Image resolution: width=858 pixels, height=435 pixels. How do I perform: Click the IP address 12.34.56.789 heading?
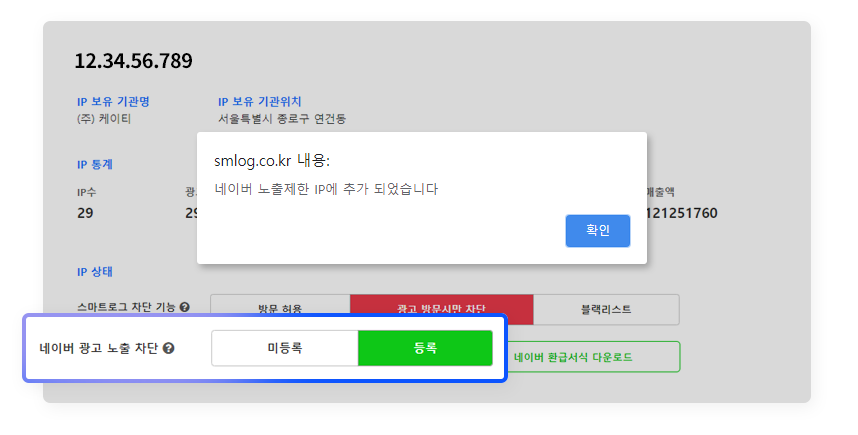point(134,61)
